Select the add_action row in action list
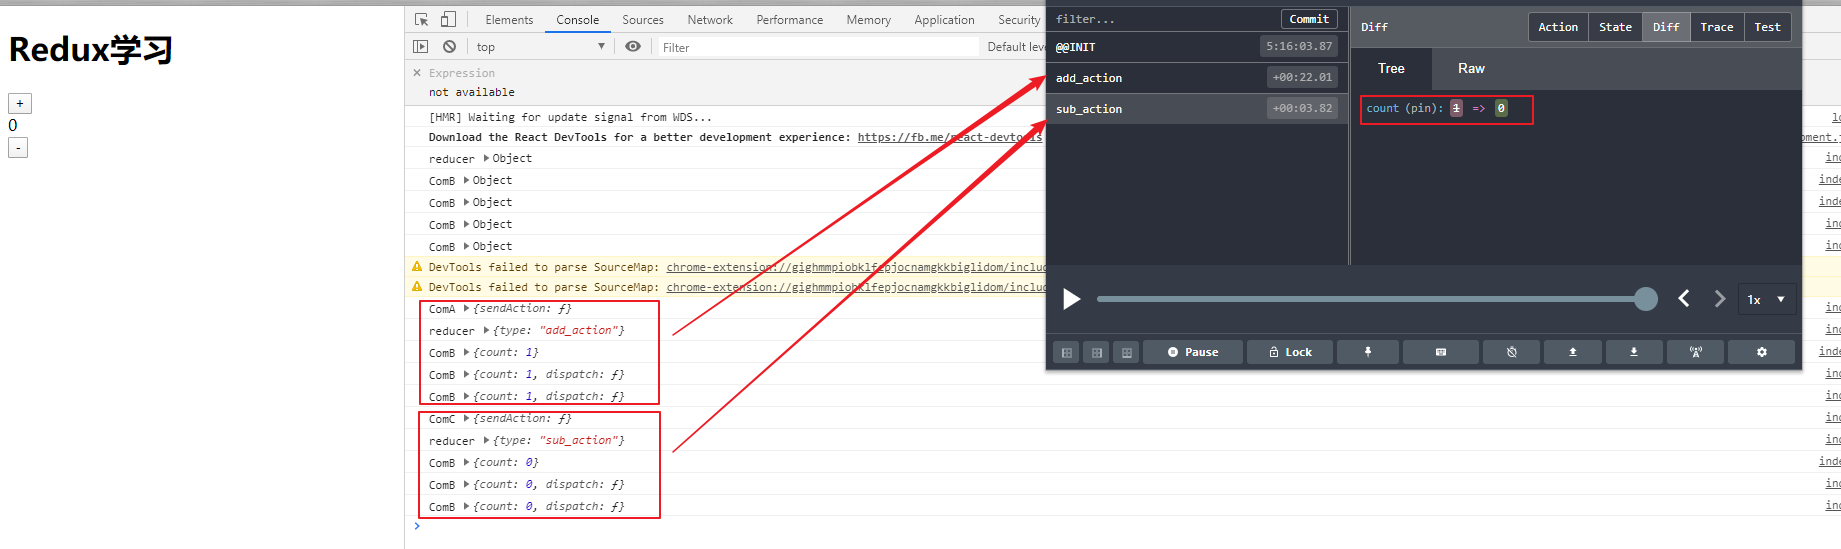This screenshot has width=1841, height=549. pos(1197,78)
